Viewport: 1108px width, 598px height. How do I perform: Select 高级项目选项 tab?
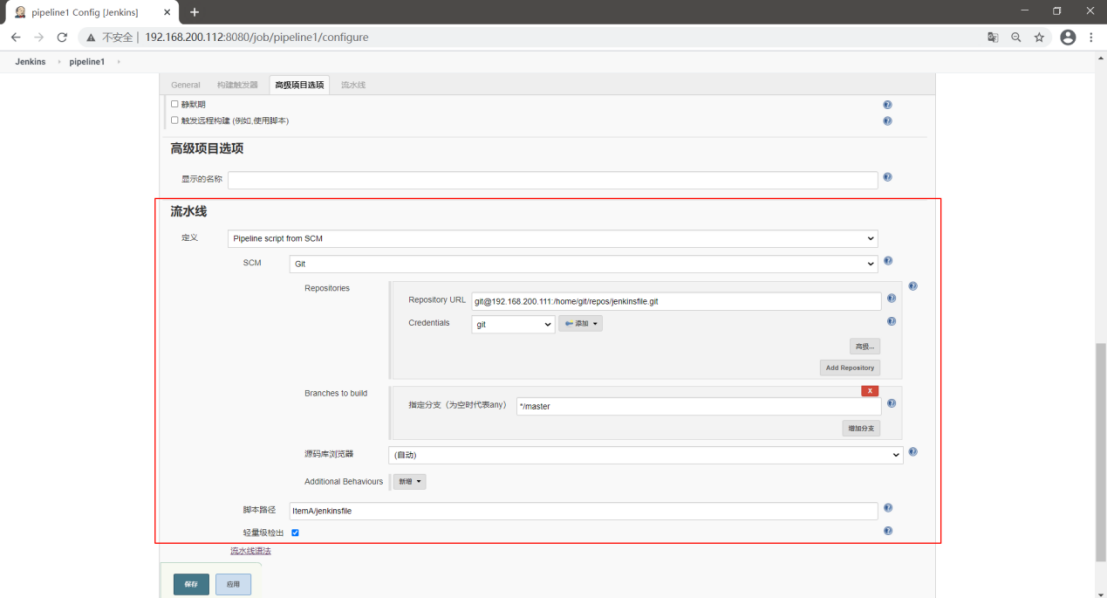tap(300, 85)
